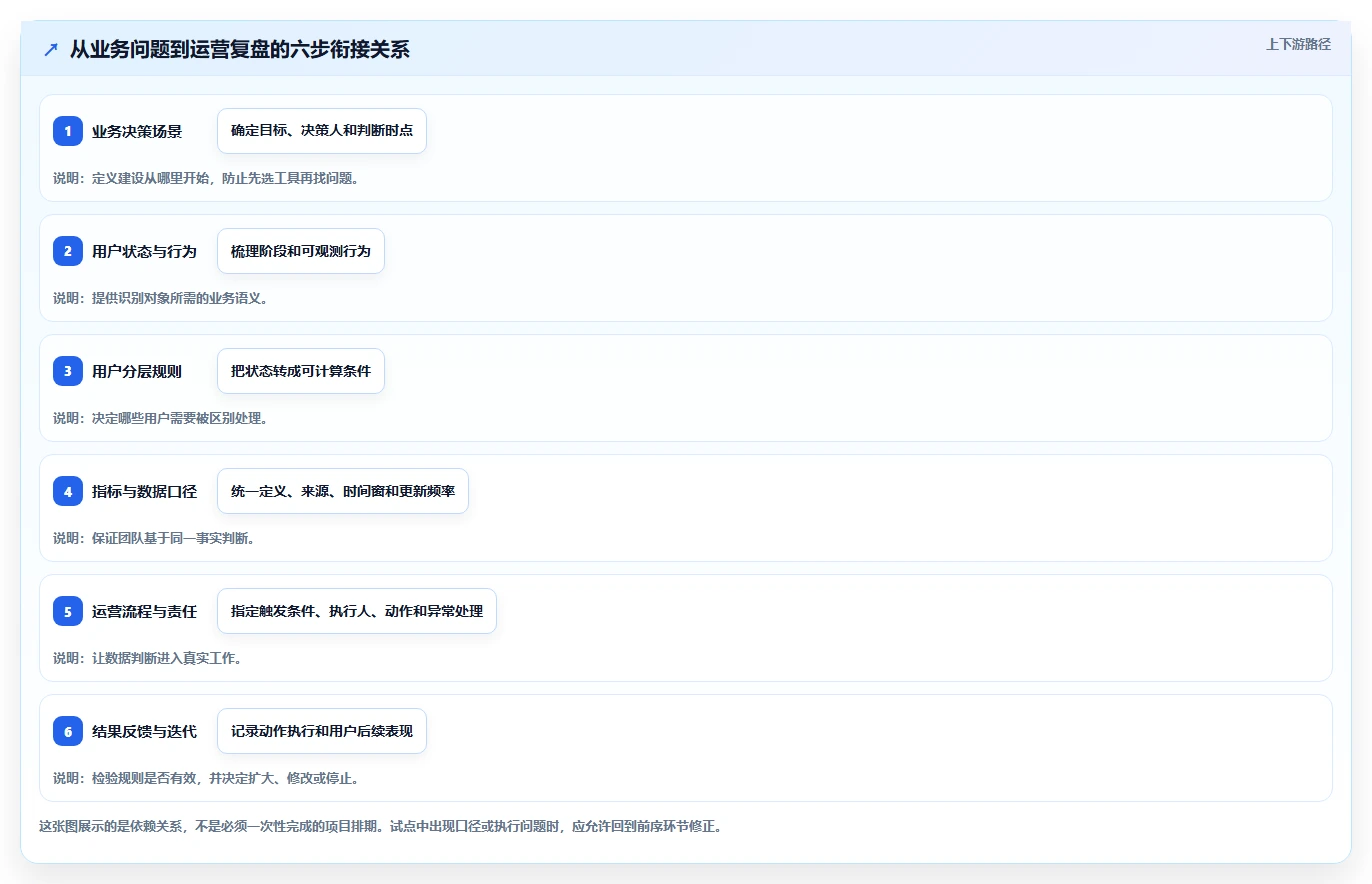Click the 统一定义、来源、时间窗和更新频率 chip
Viewport: 1372px width, 884px height.
343,491
